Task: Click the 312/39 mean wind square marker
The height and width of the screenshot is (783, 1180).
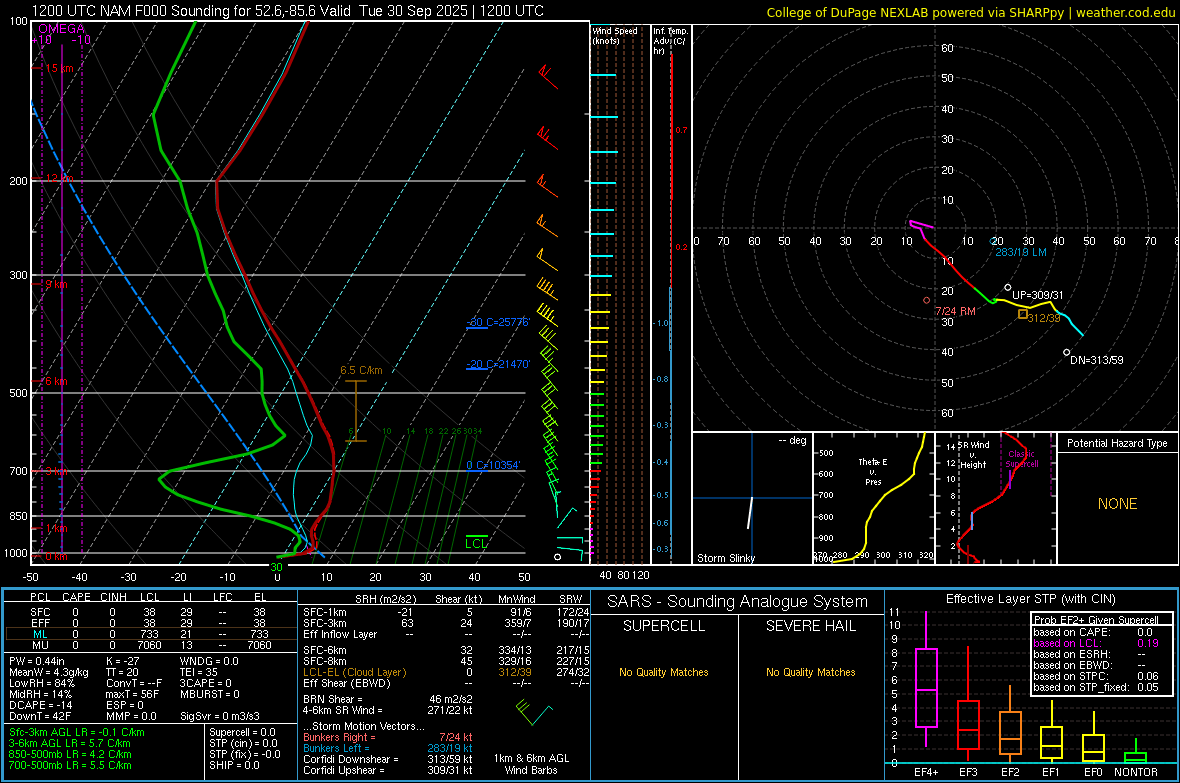Action: point(1023,314)
